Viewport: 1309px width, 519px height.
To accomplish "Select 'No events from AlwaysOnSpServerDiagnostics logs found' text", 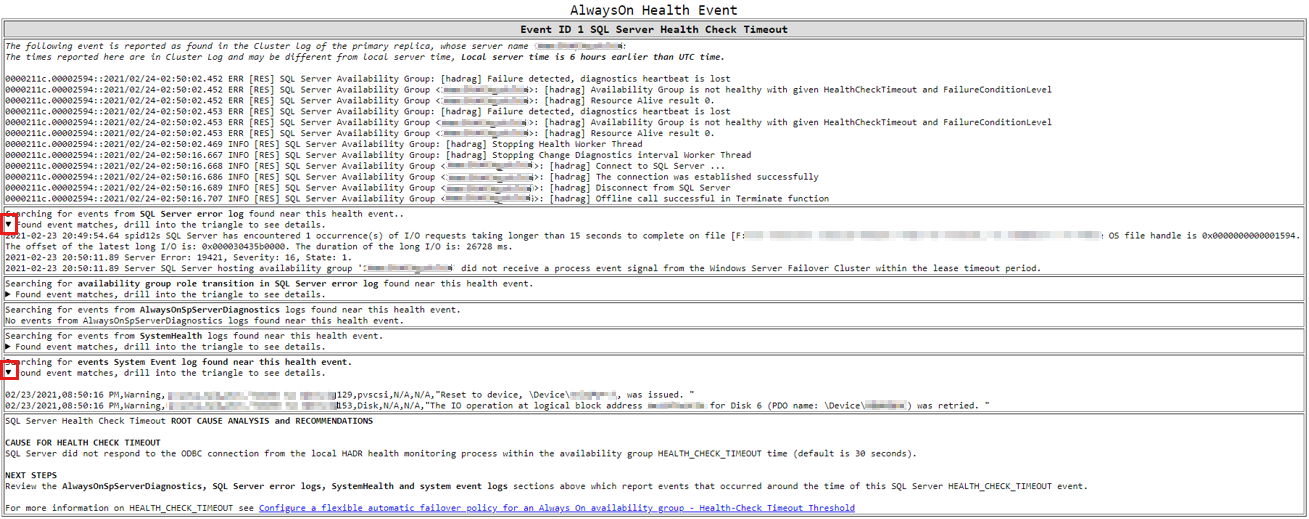I will (x=204, y=320).
